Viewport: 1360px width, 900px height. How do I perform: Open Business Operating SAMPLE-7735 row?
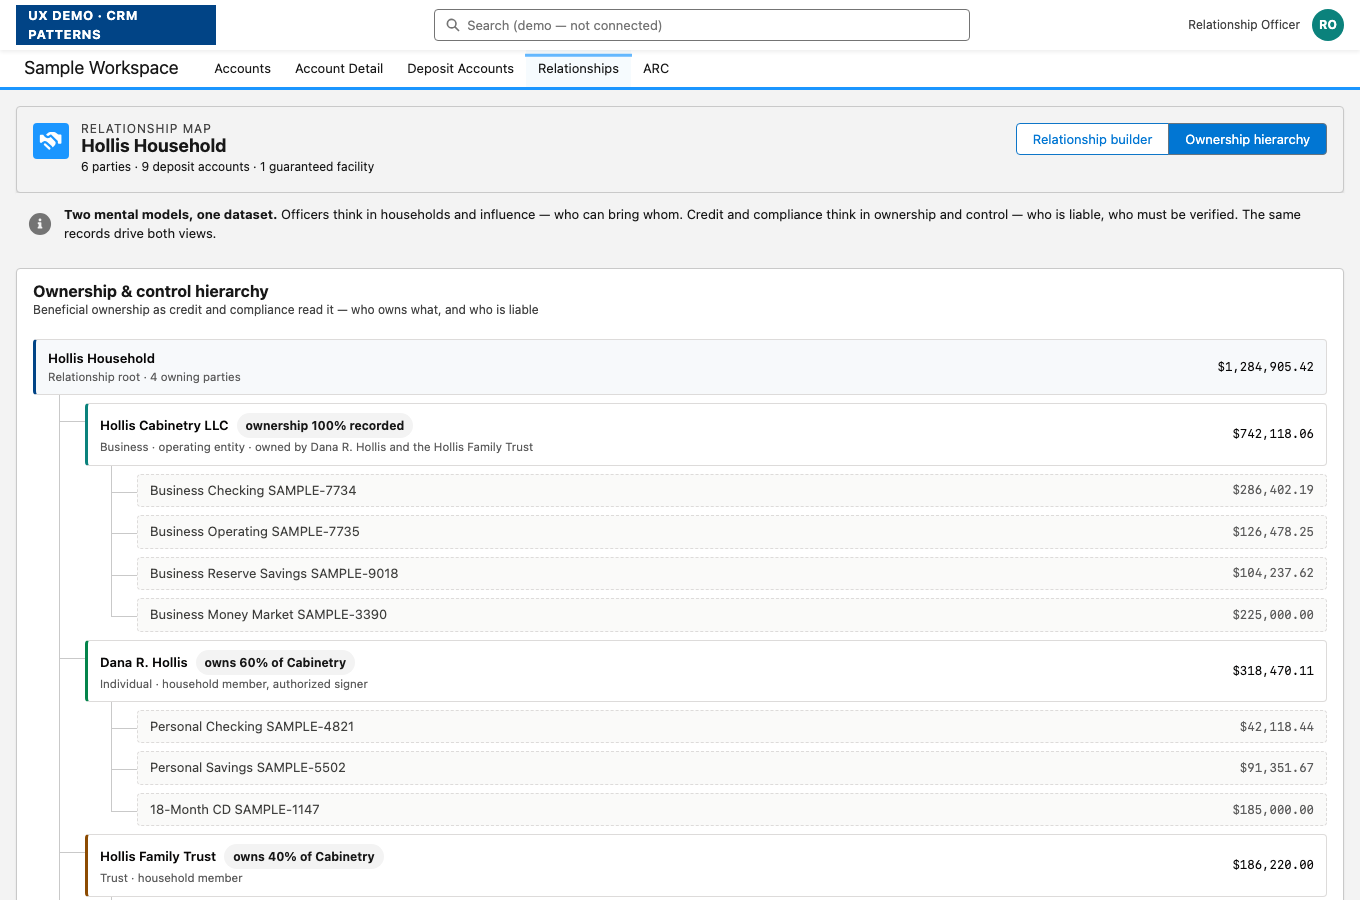pos(732,532)
